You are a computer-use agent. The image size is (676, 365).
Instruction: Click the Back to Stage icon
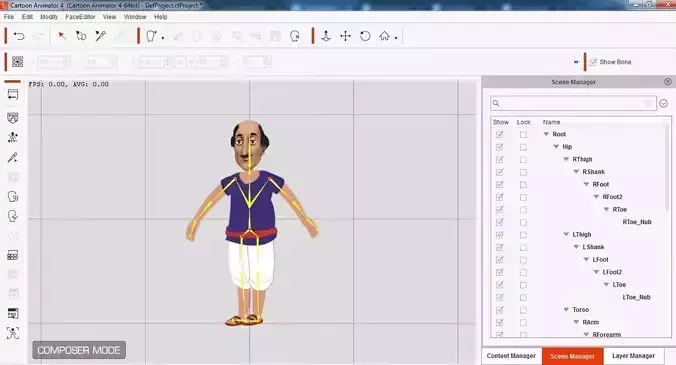coord(13,94)
